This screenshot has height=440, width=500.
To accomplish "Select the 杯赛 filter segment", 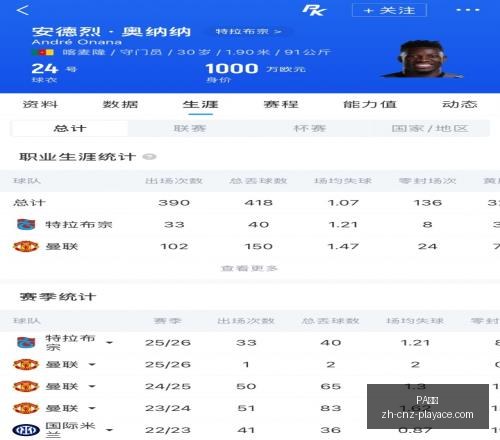I will point(310,128).
